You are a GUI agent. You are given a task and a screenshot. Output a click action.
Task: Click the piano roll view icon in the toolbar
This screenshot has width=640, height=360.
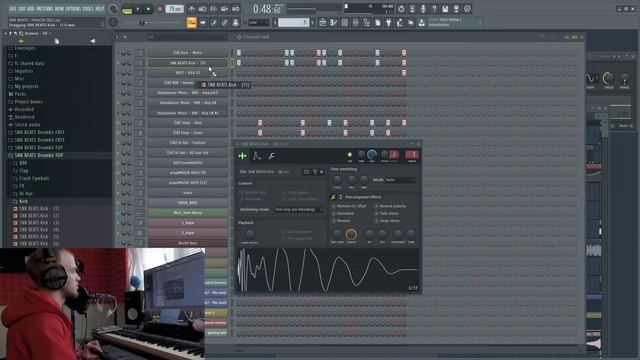[333, 23]
